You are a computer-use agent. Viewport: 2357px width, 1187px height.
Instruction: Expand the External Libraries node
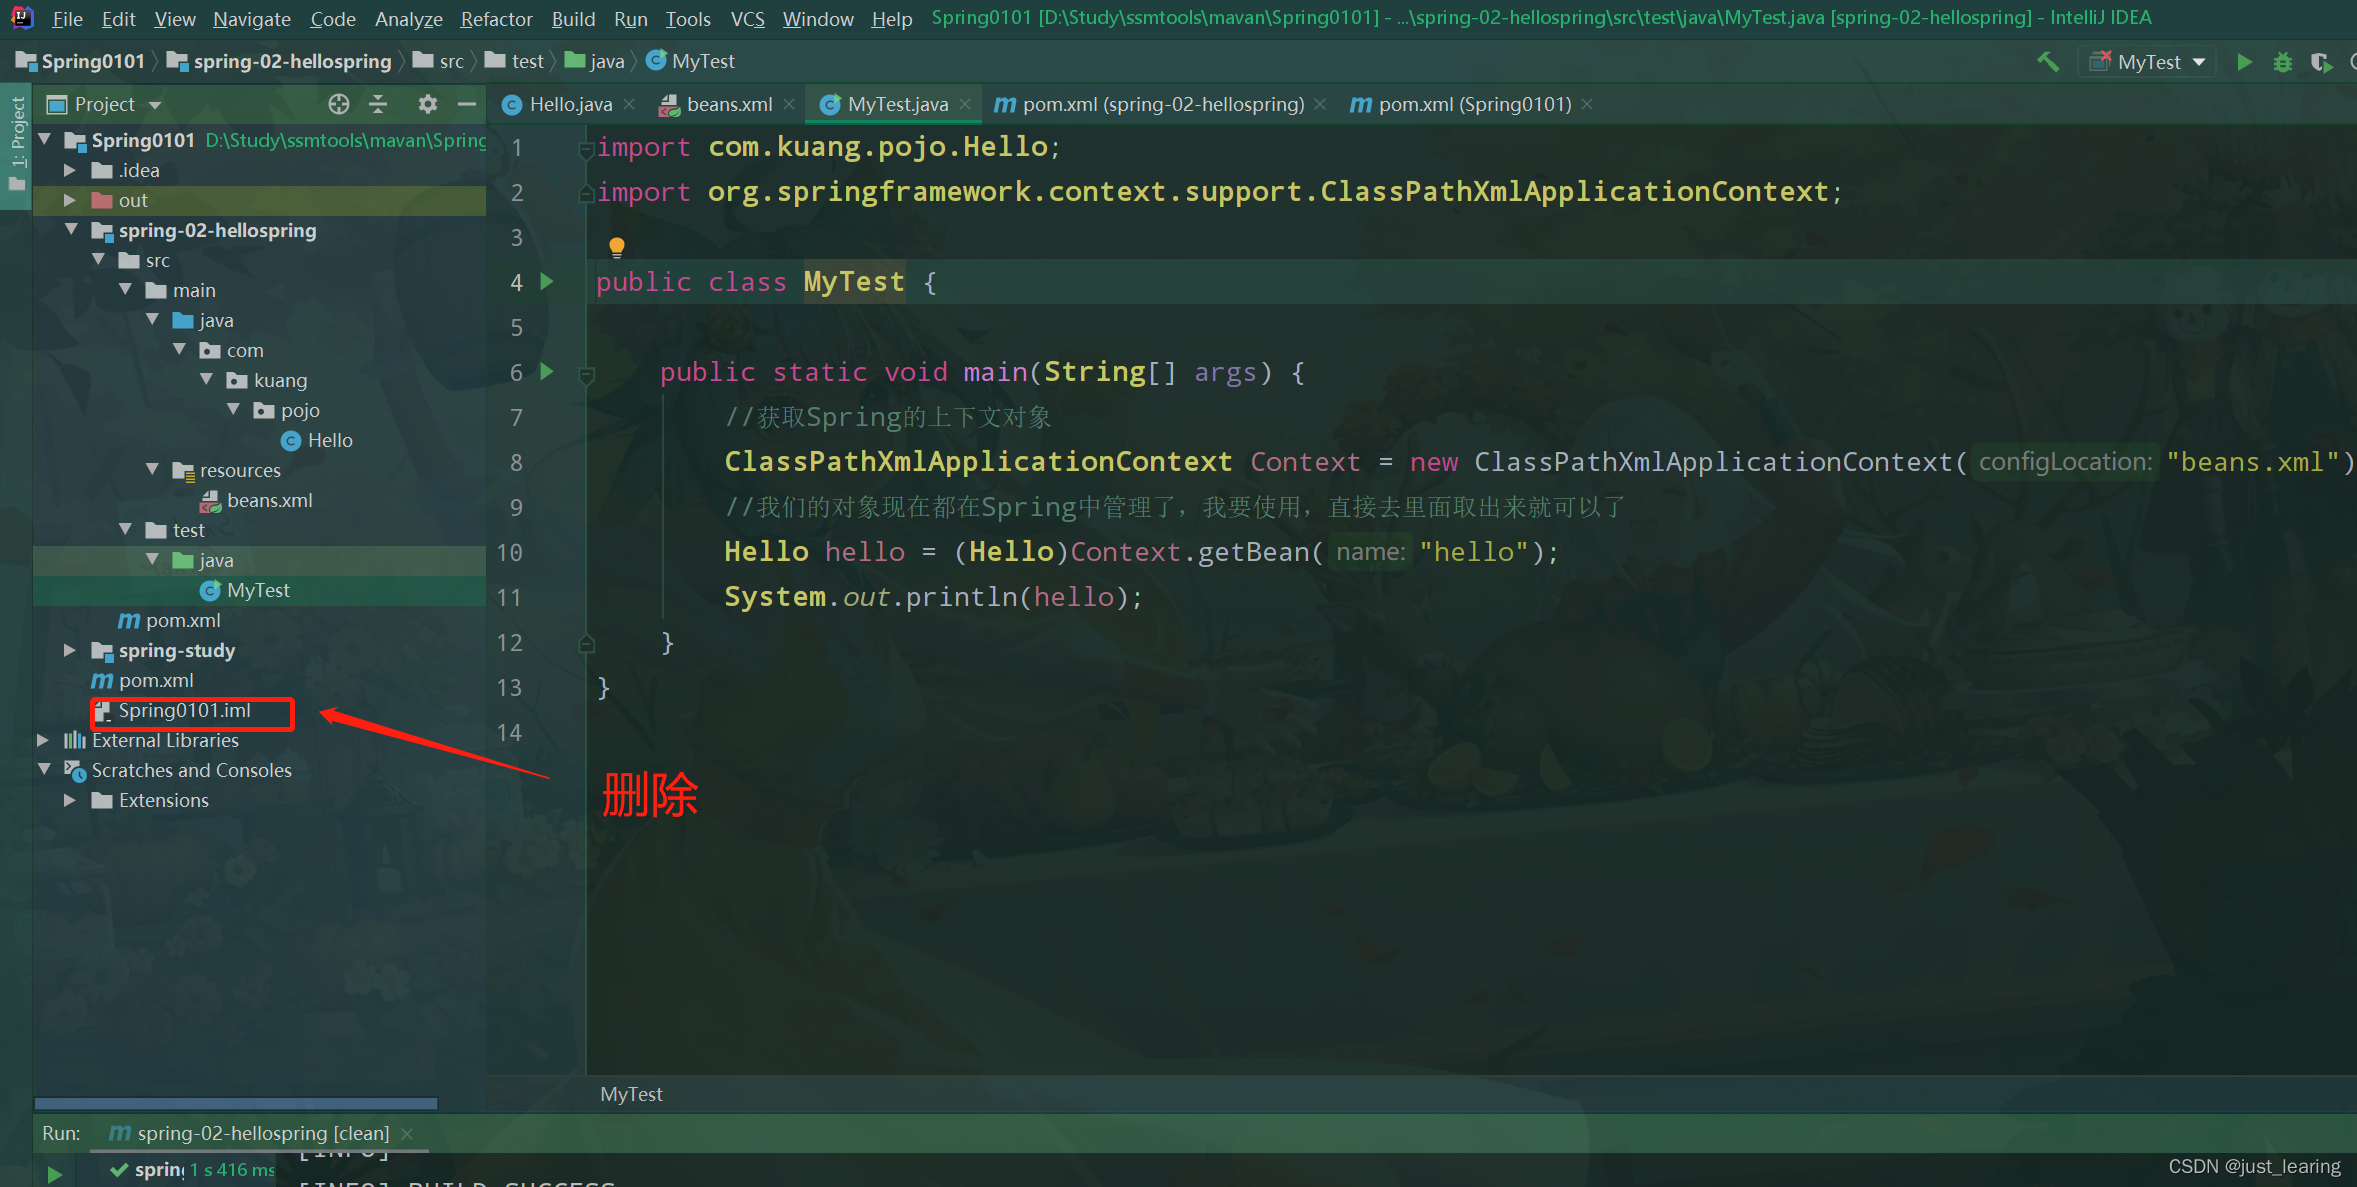click(x=43, y=740)
